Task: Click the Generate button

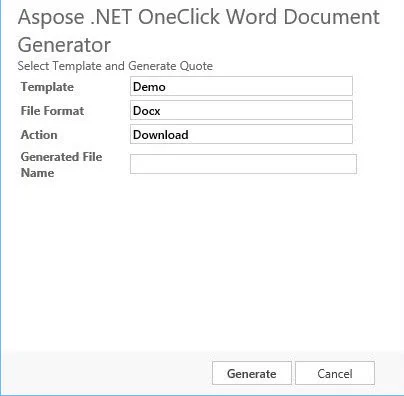Action: pos(252,373)
